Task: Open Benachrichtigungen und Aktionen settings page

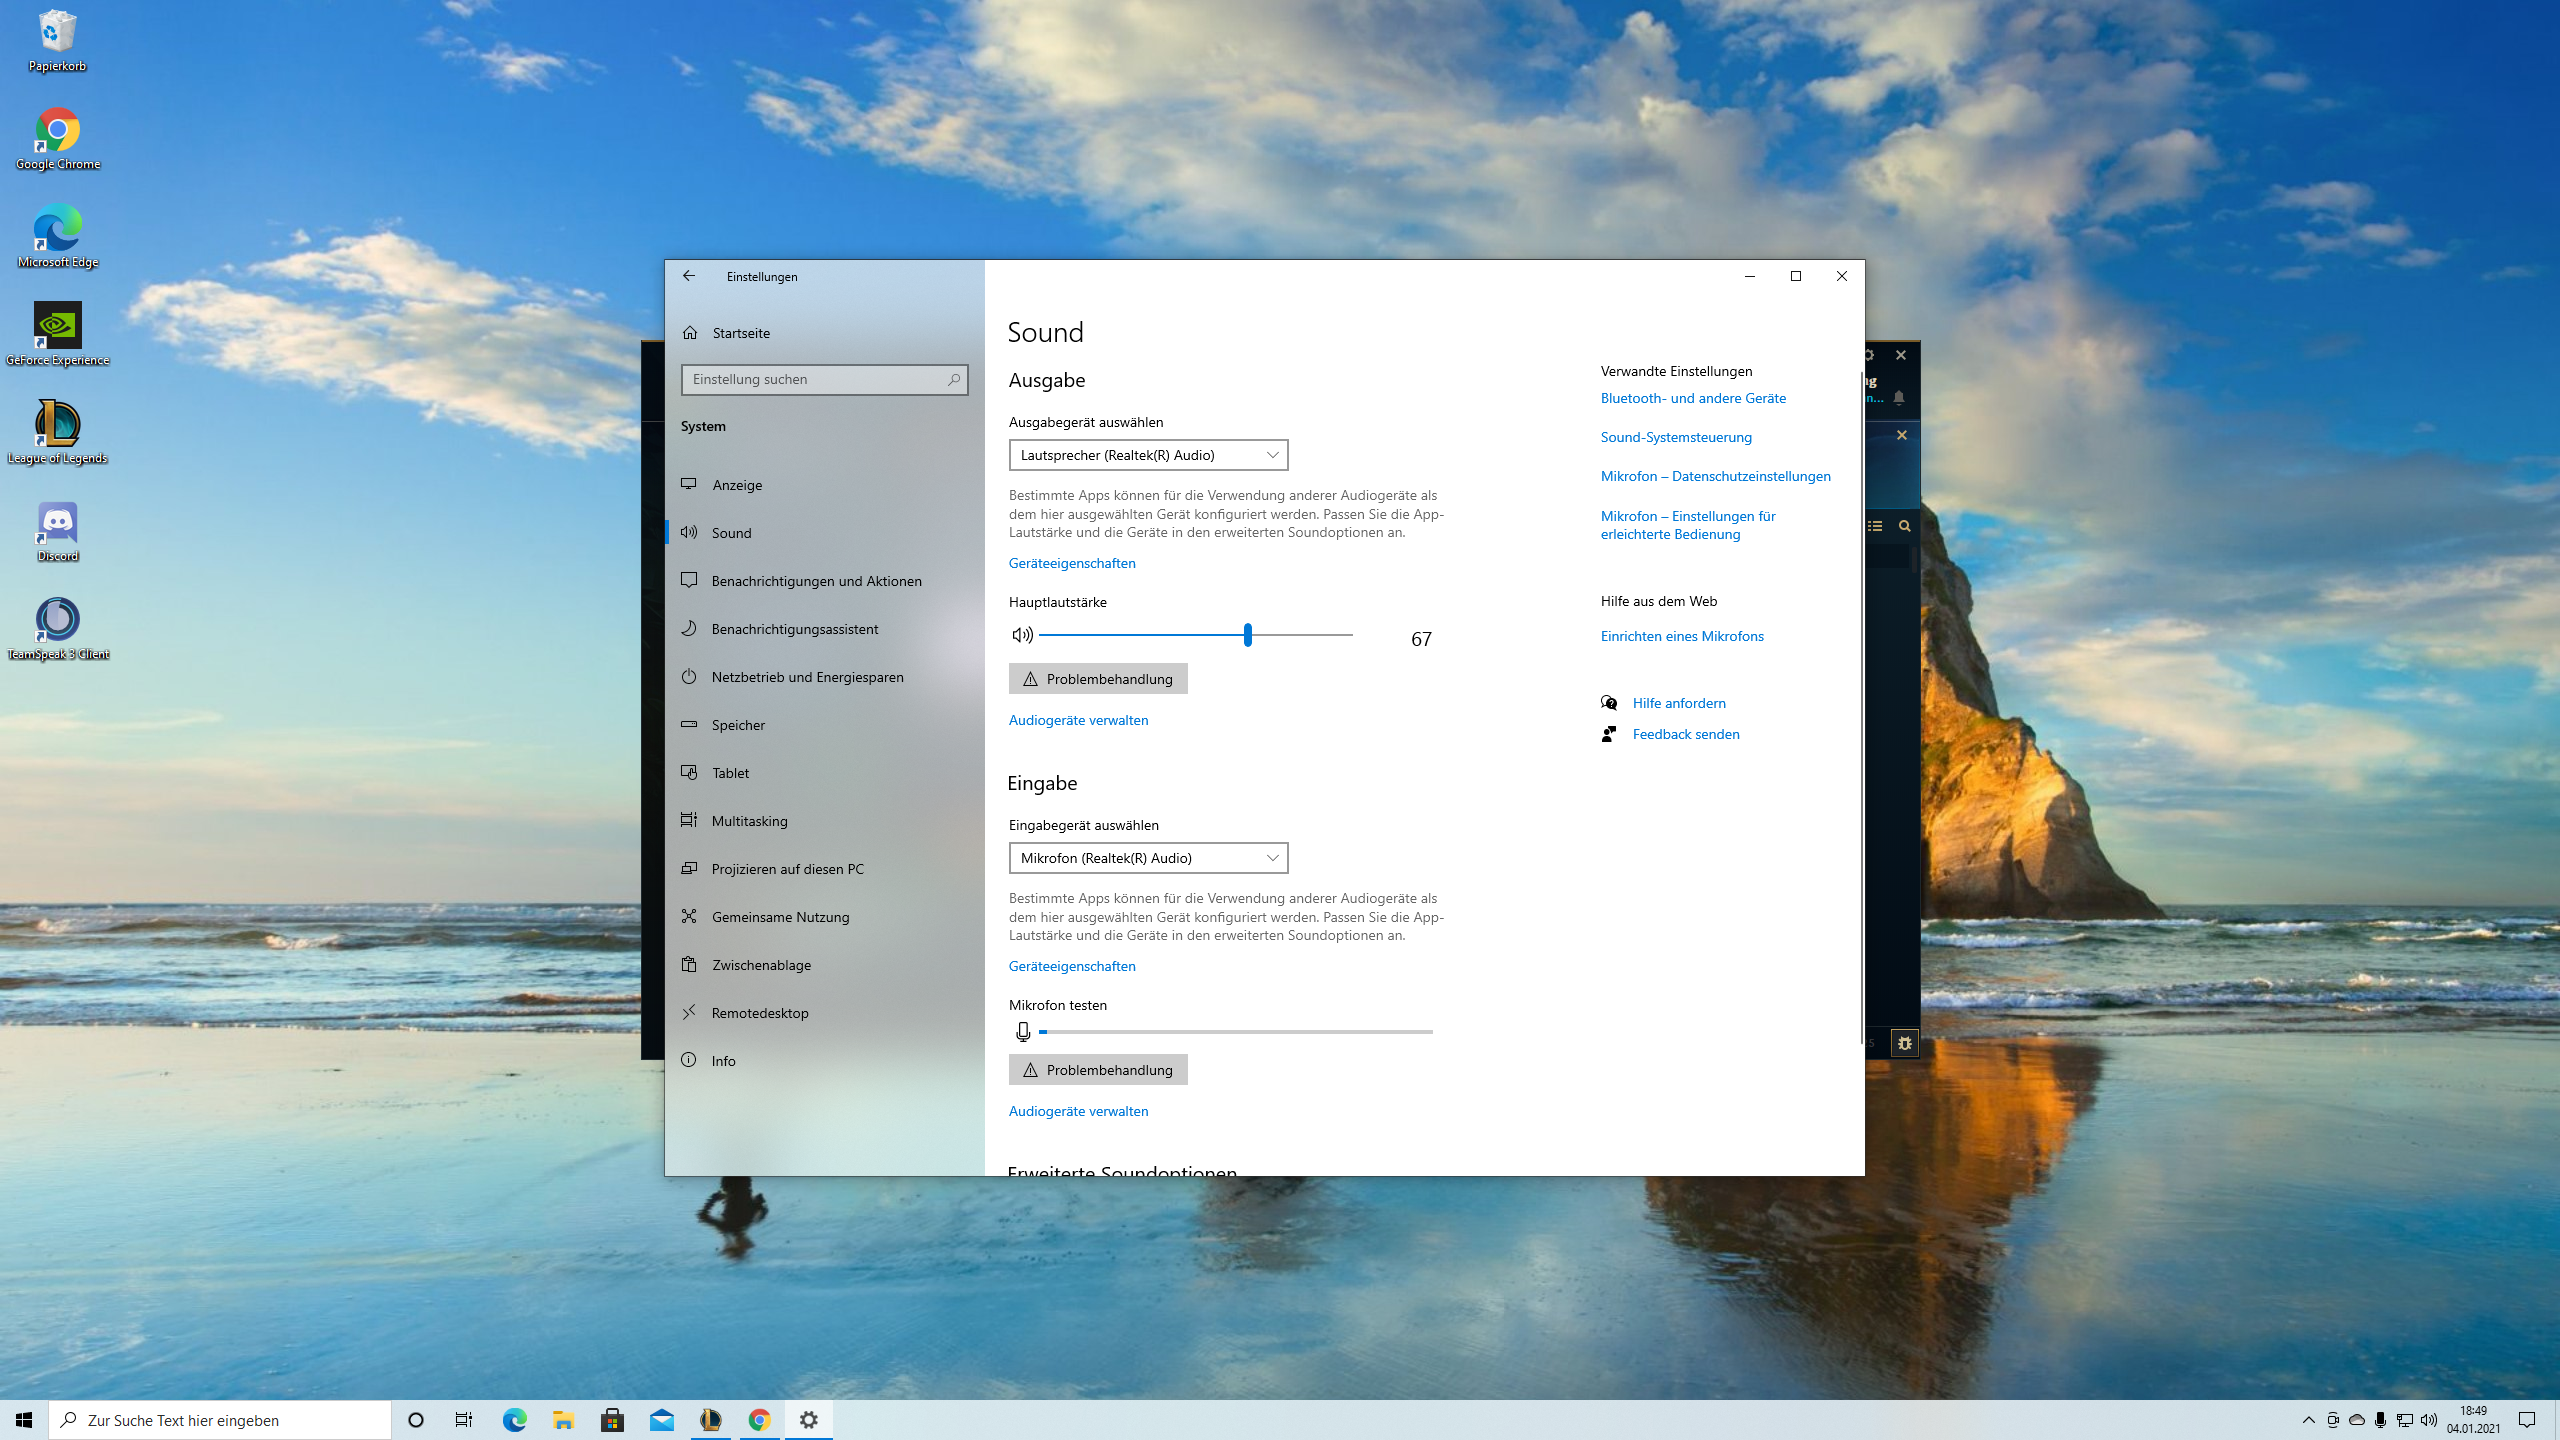Action: (x=816, y=581)
